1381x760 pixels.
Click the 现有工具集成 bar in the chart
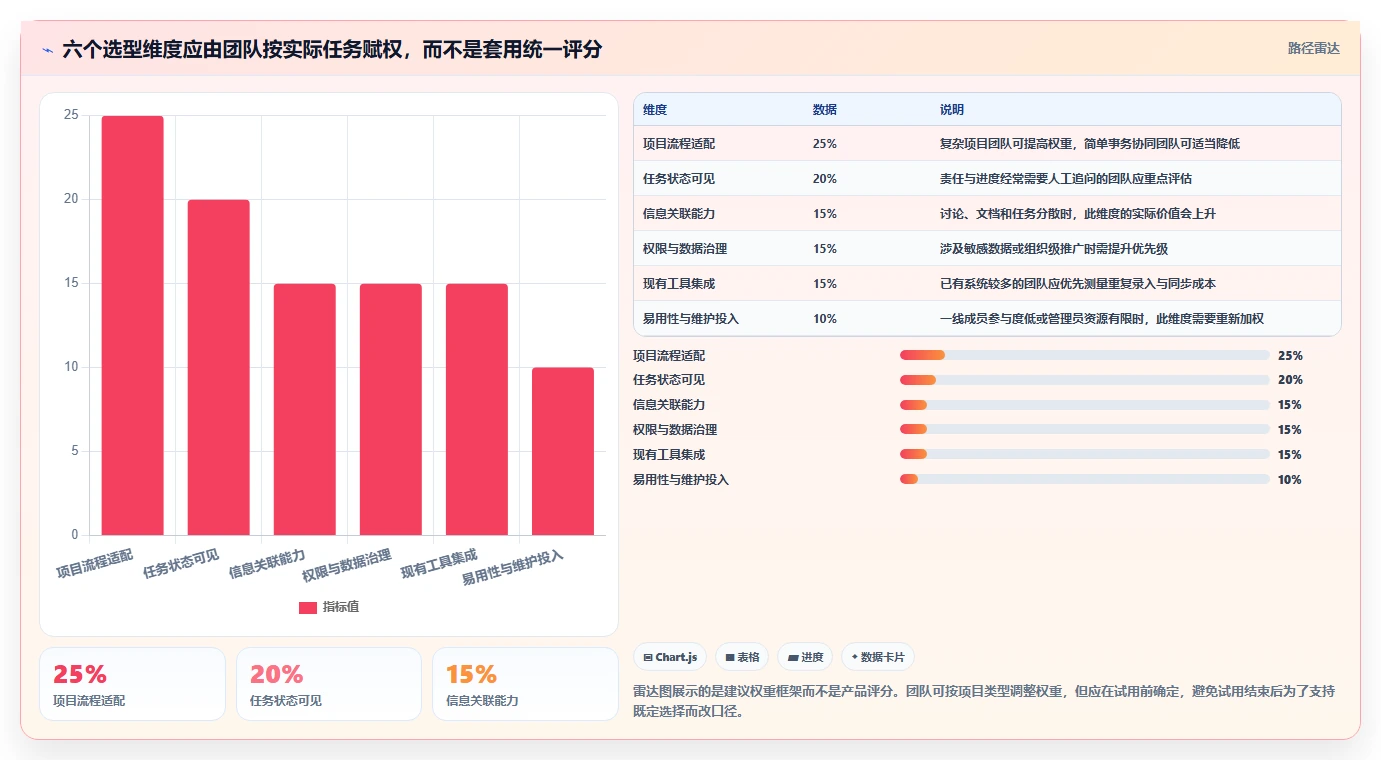point(476,409)
